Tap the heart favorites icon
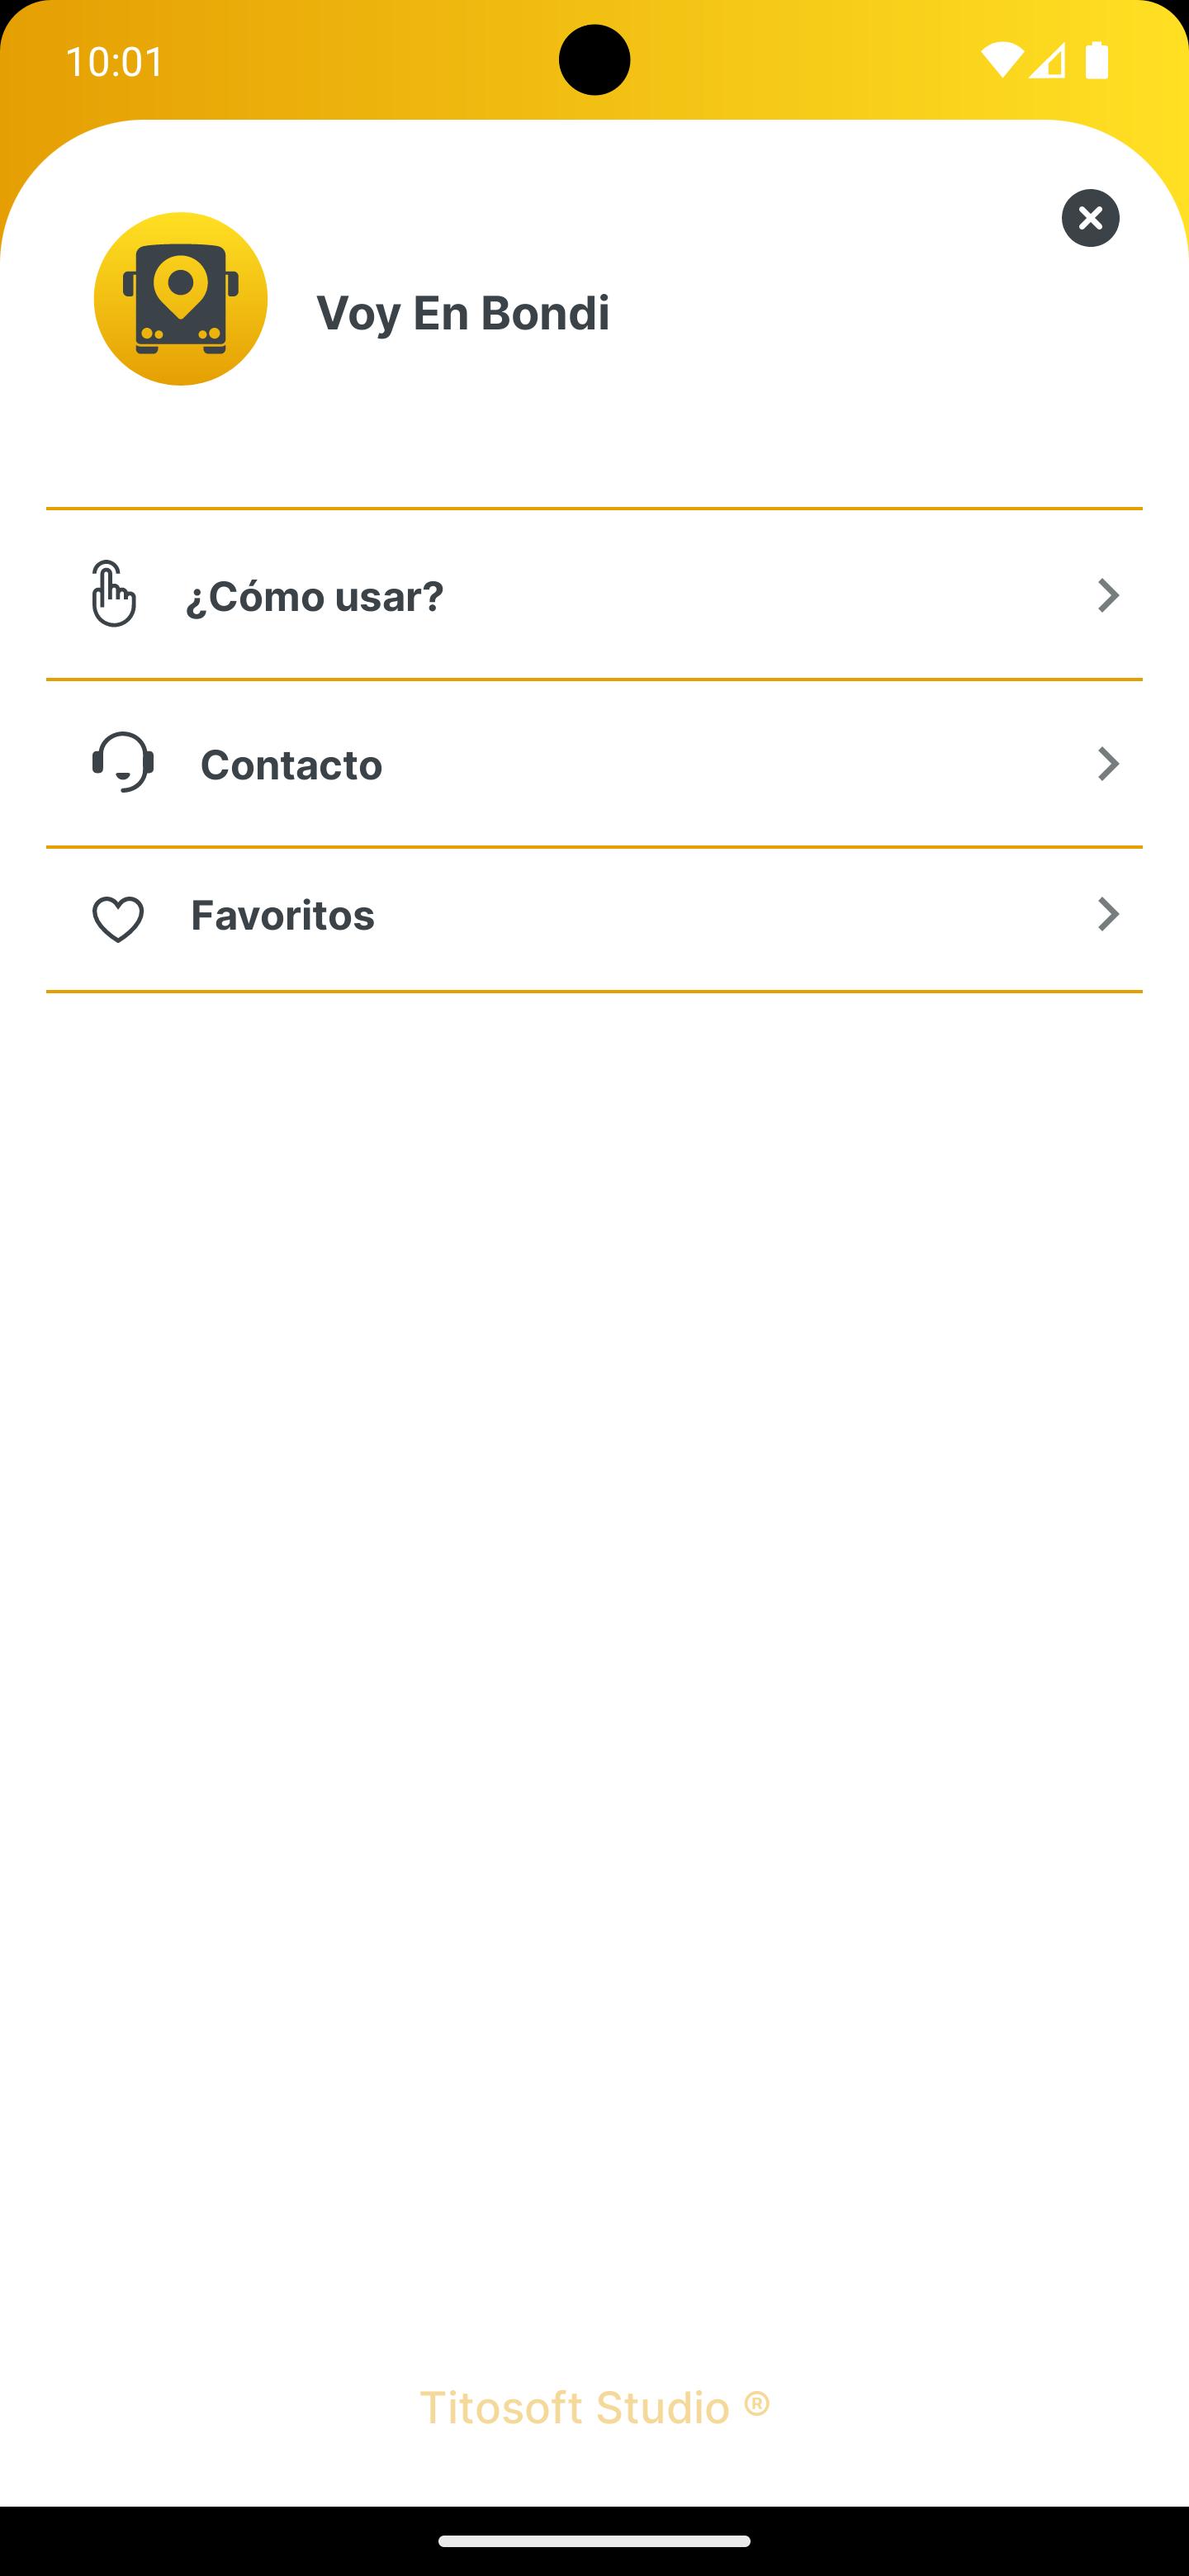 118,918
